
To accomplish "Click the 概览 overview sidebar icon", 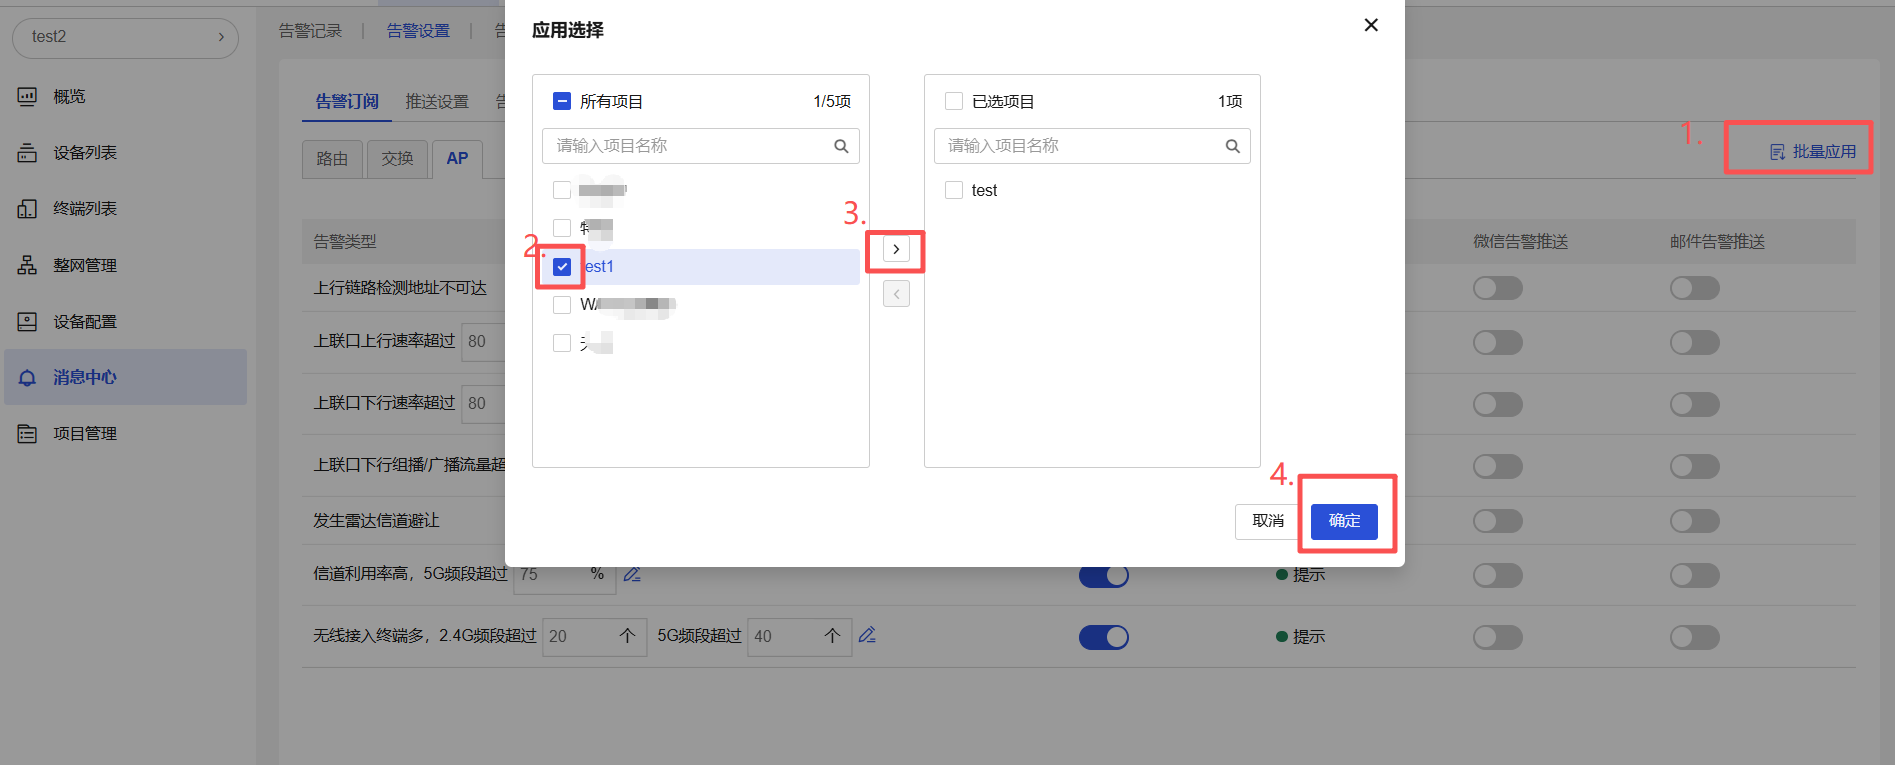I will pyautogui.click(x=27, y=96).
